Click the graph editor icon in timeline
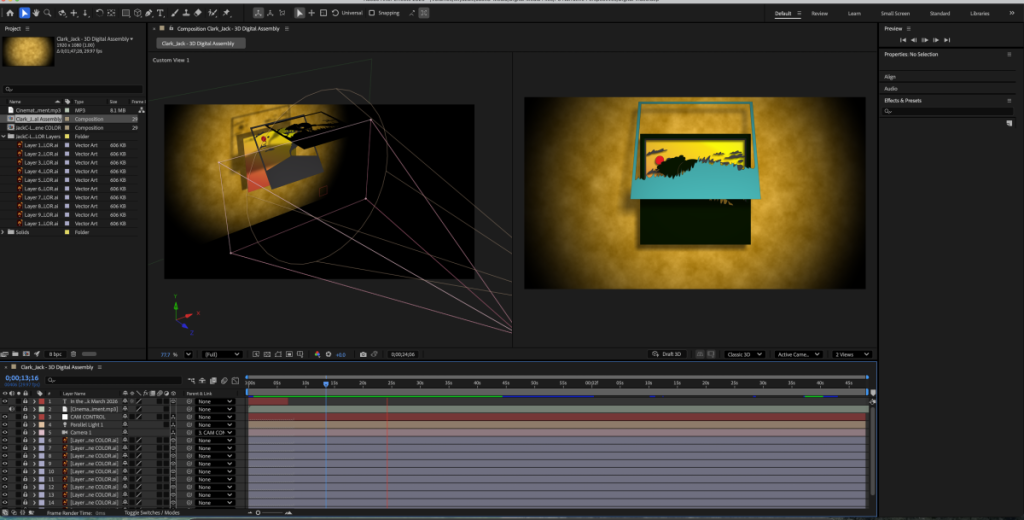This screenshot has height=520, width=1024. (235, 380)
